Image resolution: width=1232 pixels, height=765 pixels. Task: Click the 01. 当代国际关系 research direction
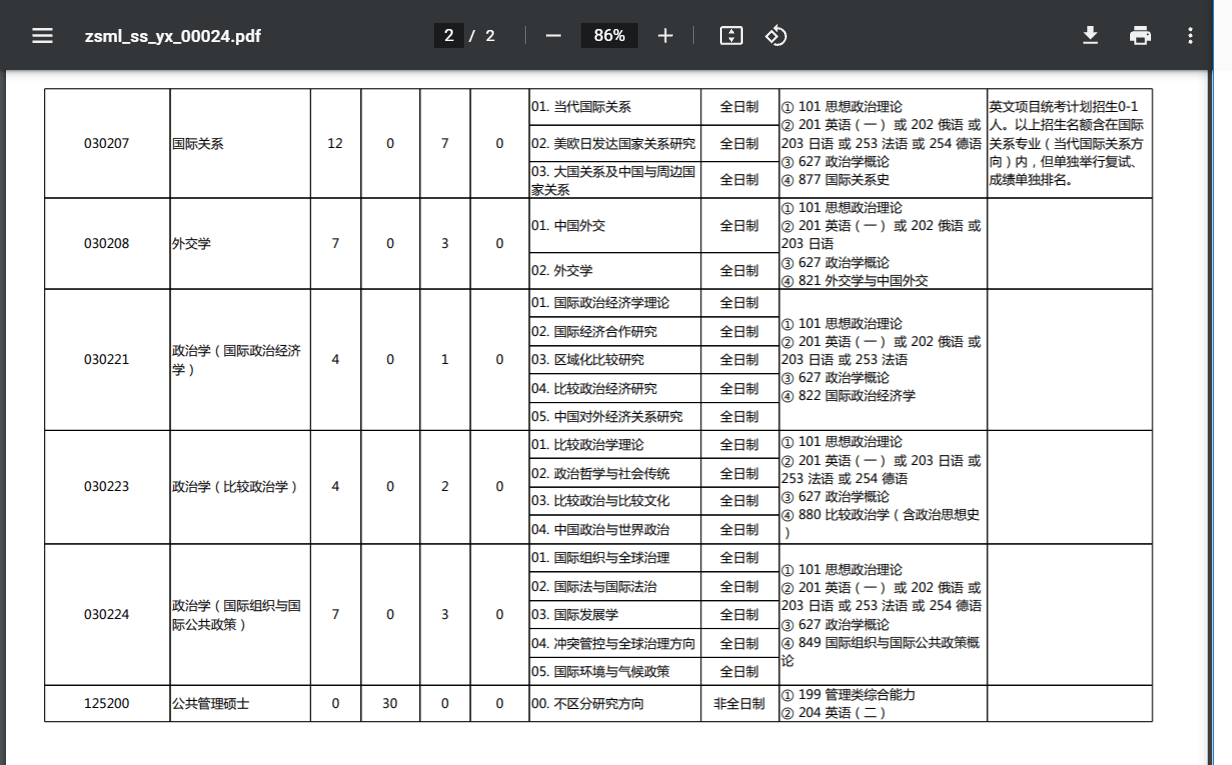click(x=581, y=107)
